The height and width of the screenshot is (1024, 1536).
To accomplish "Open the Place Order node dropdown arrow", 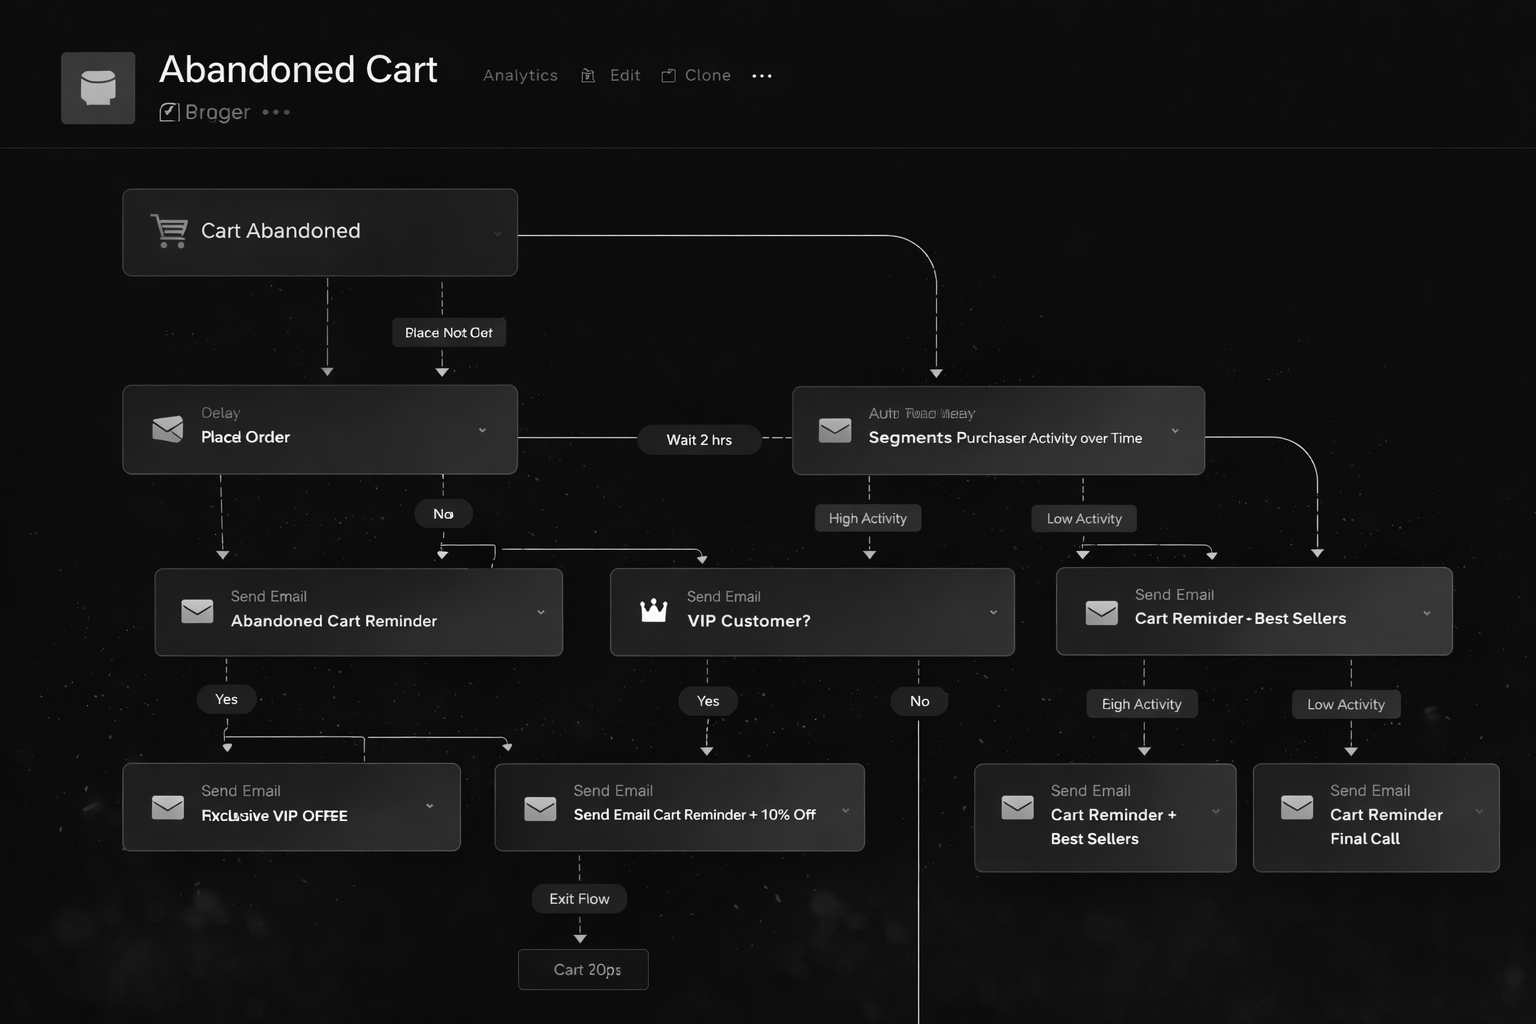I will click(482, 430).
